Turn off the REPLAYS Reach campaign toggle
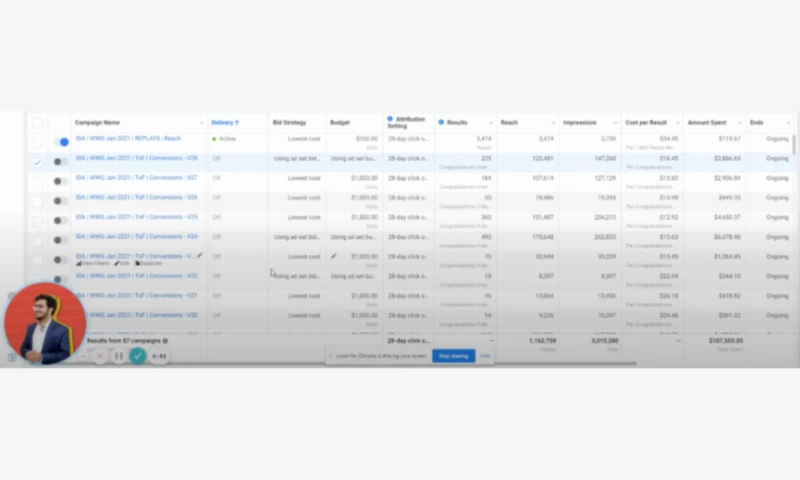This screenshot has width=800, height=480. pos(62,142)
